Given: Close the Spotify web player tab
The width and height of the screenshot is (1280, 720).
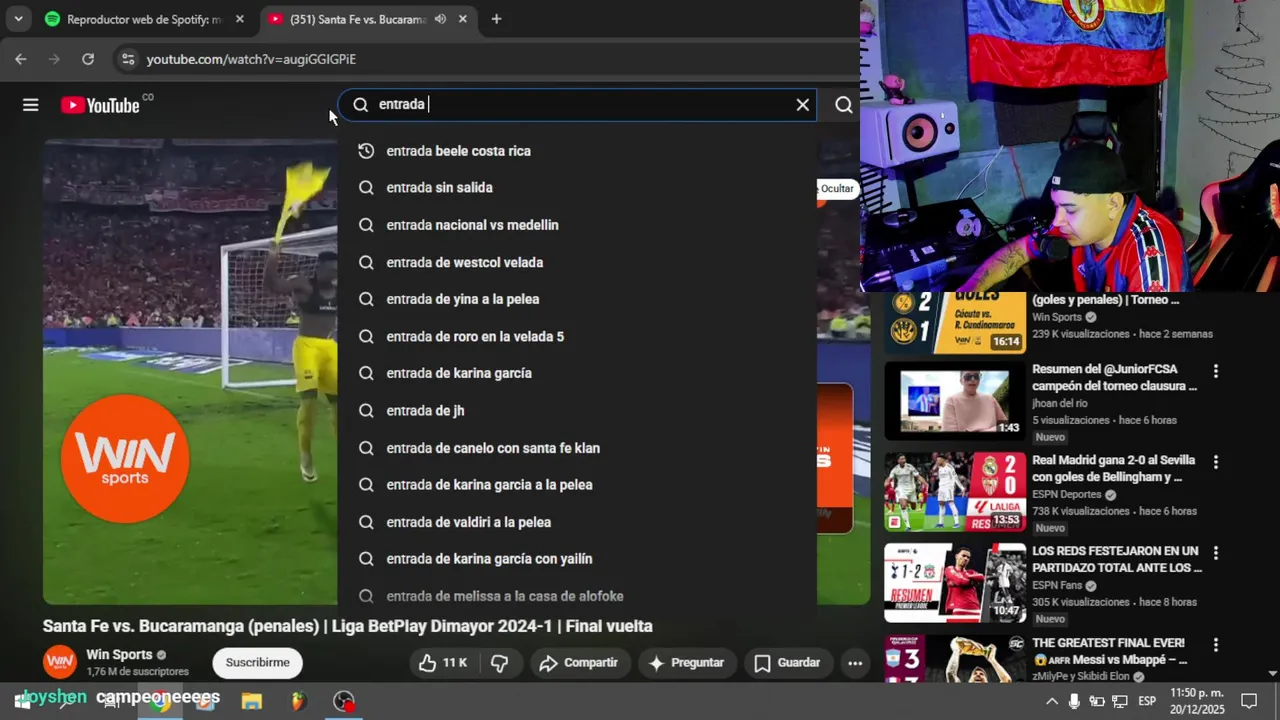Looking at the screenshot, I should [239, 19].
